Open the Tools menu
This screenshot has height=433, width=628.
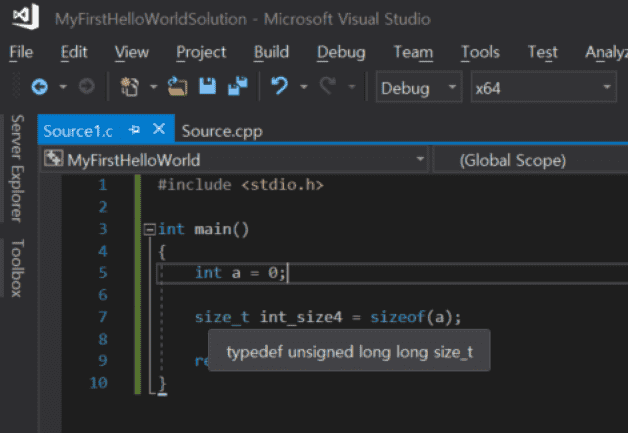point(480,52)
